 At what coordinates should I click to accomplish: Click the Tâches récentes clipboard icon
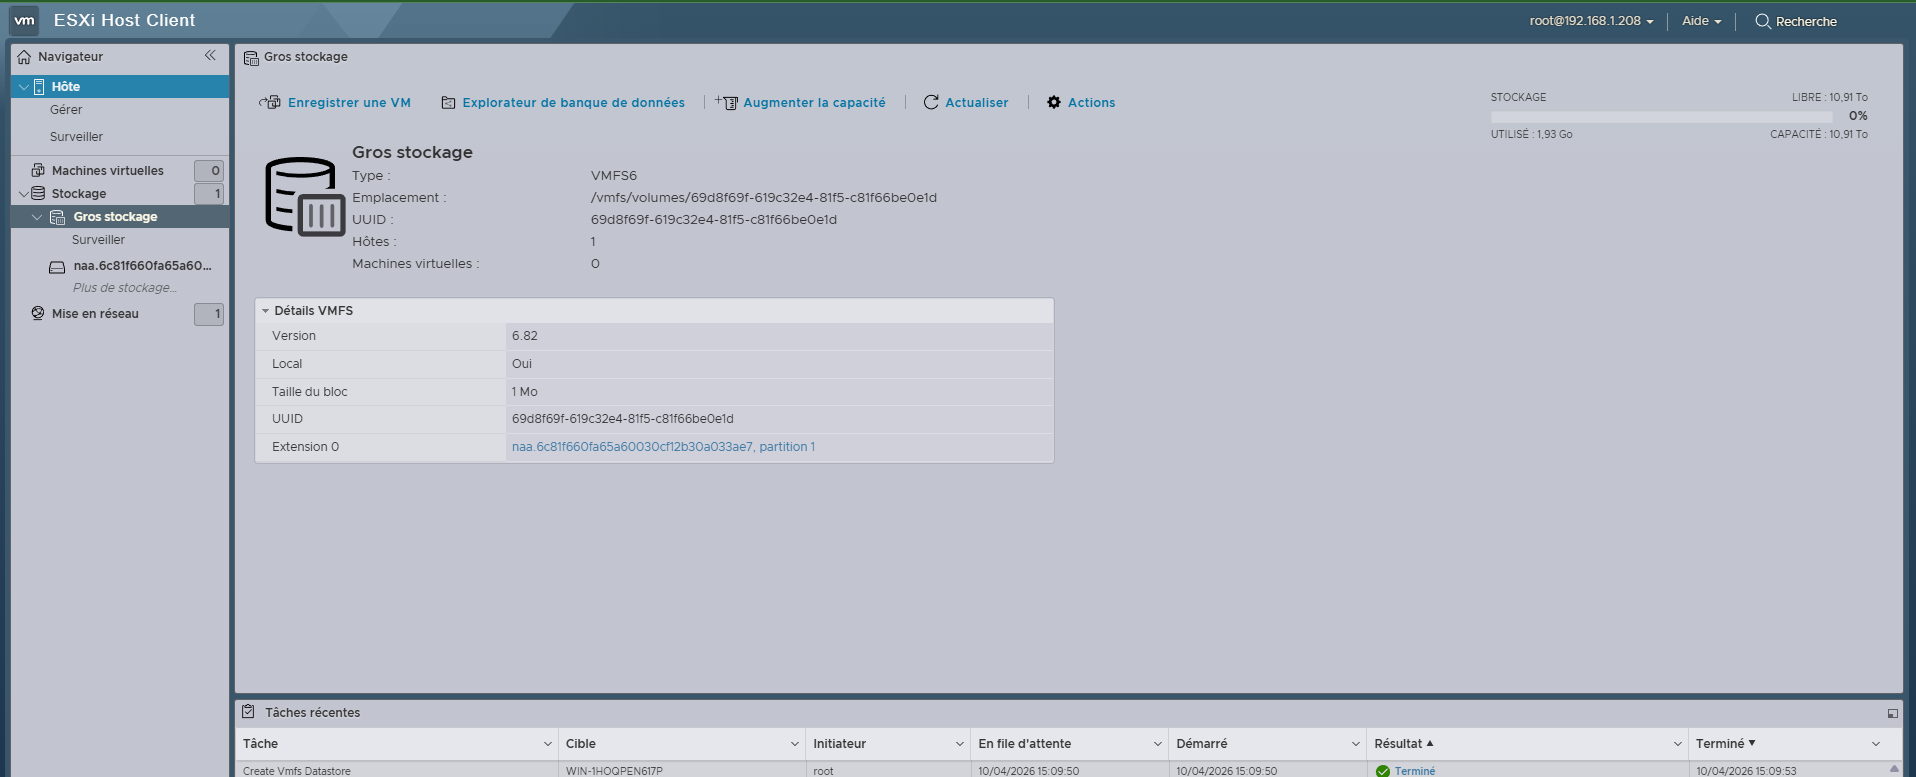pyautogui.click(x=248, y=712)
